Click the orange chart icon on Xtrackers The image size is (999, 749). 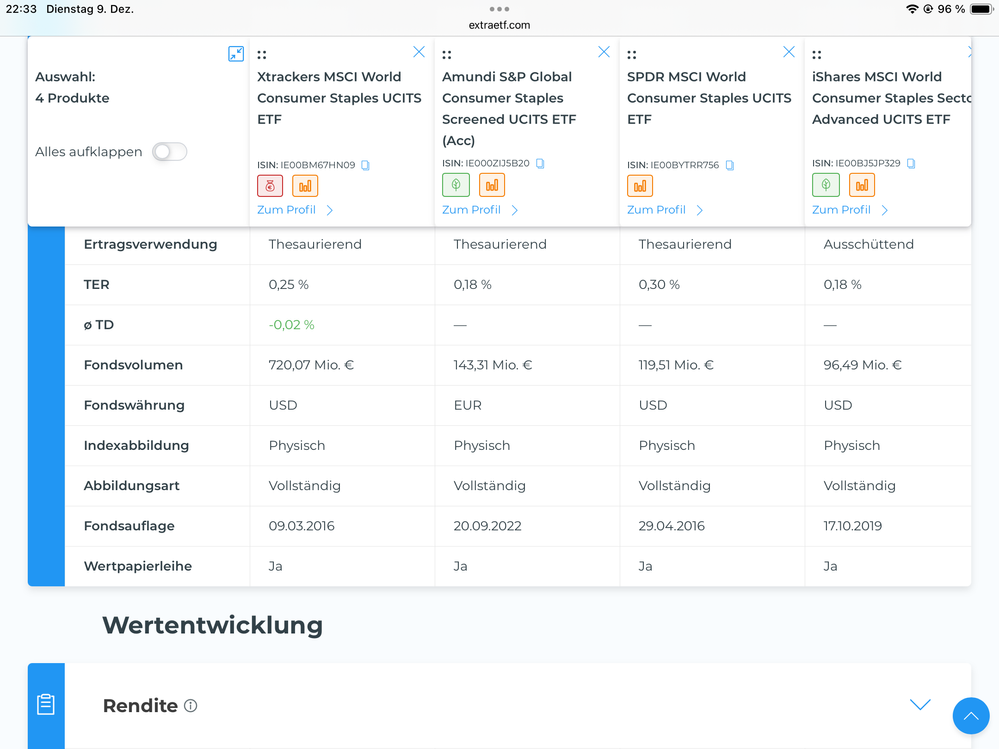click(305, 186)
